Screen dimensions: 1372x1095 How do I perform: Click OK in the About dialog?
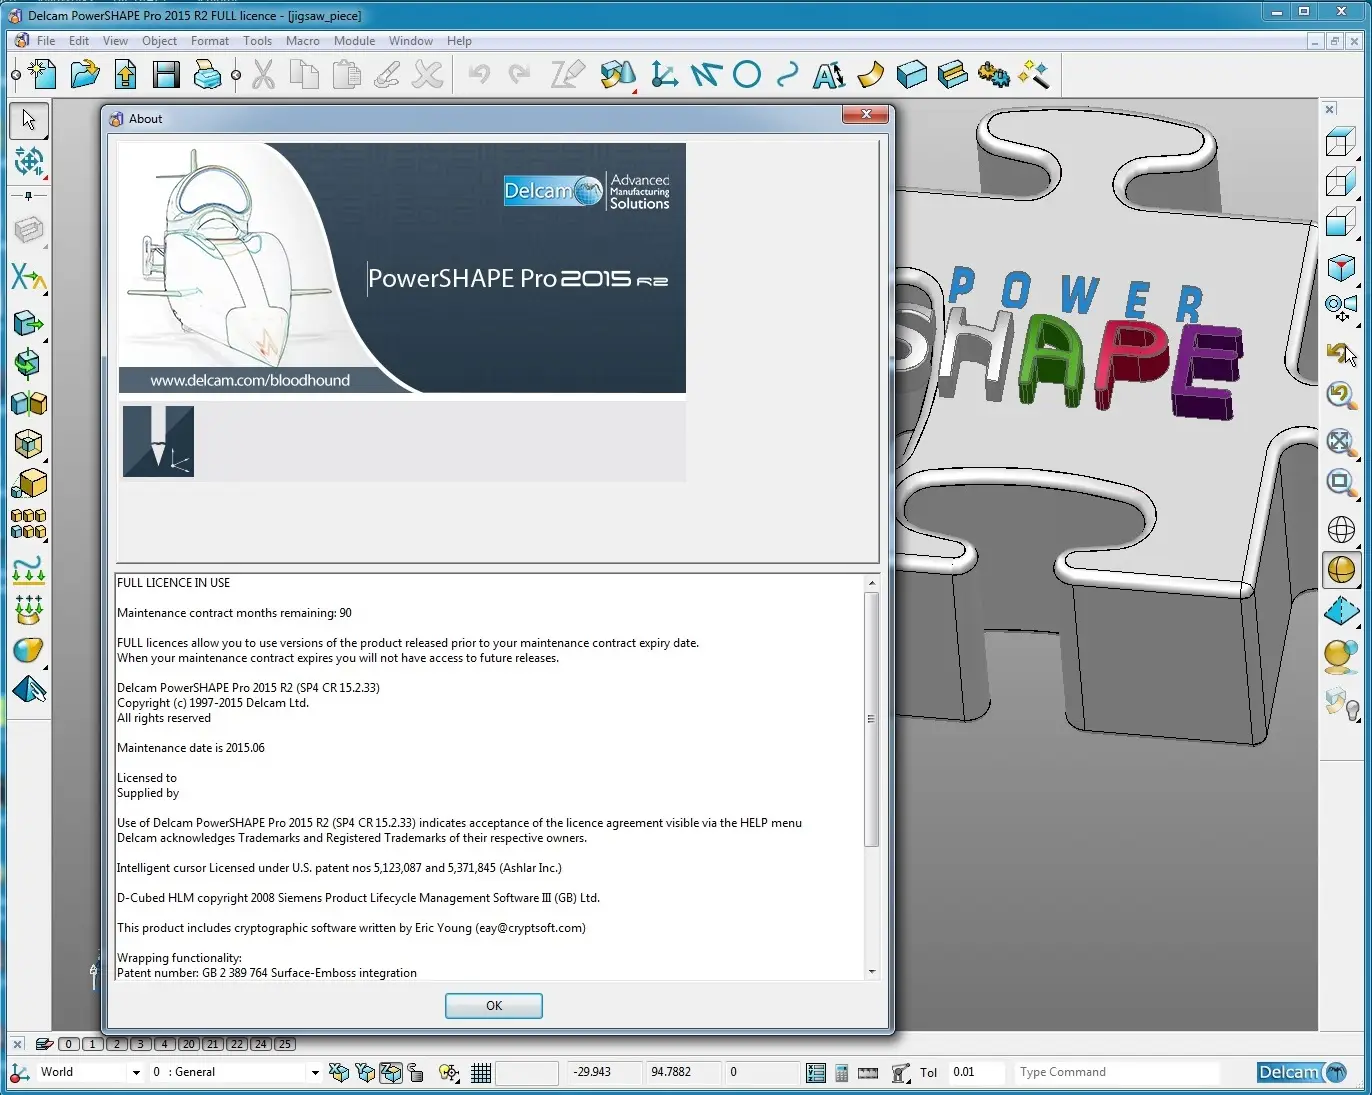(x=494, y=1006)
